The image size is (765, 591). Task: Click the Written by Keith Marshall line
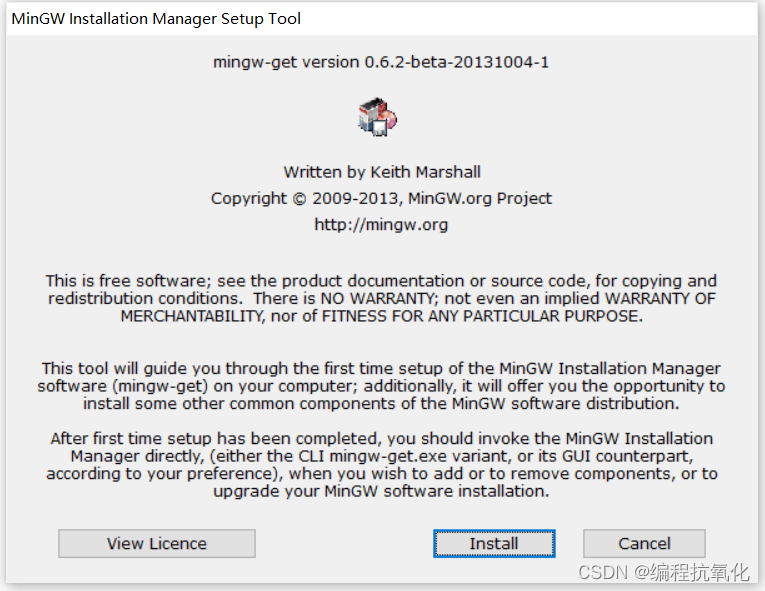pyautogui.click(x=382, y=172)
